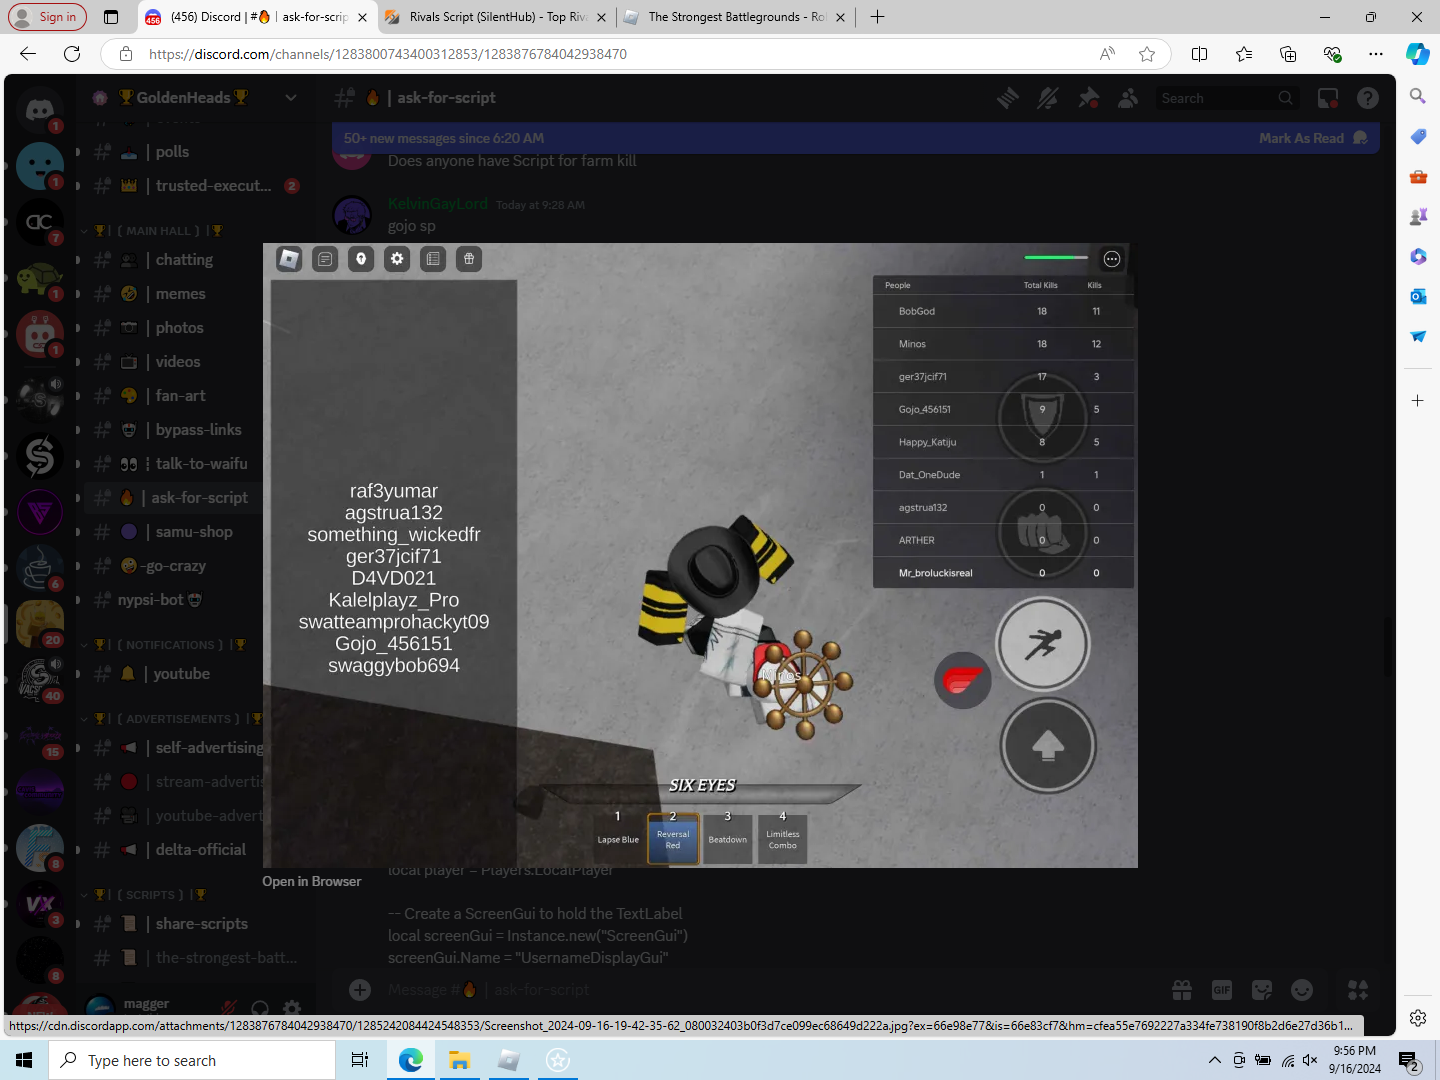Screen dimensions: 1440x1080
Task: Open Task View on taskbar
Action: pyautogui.click(x=360, y=1060)
